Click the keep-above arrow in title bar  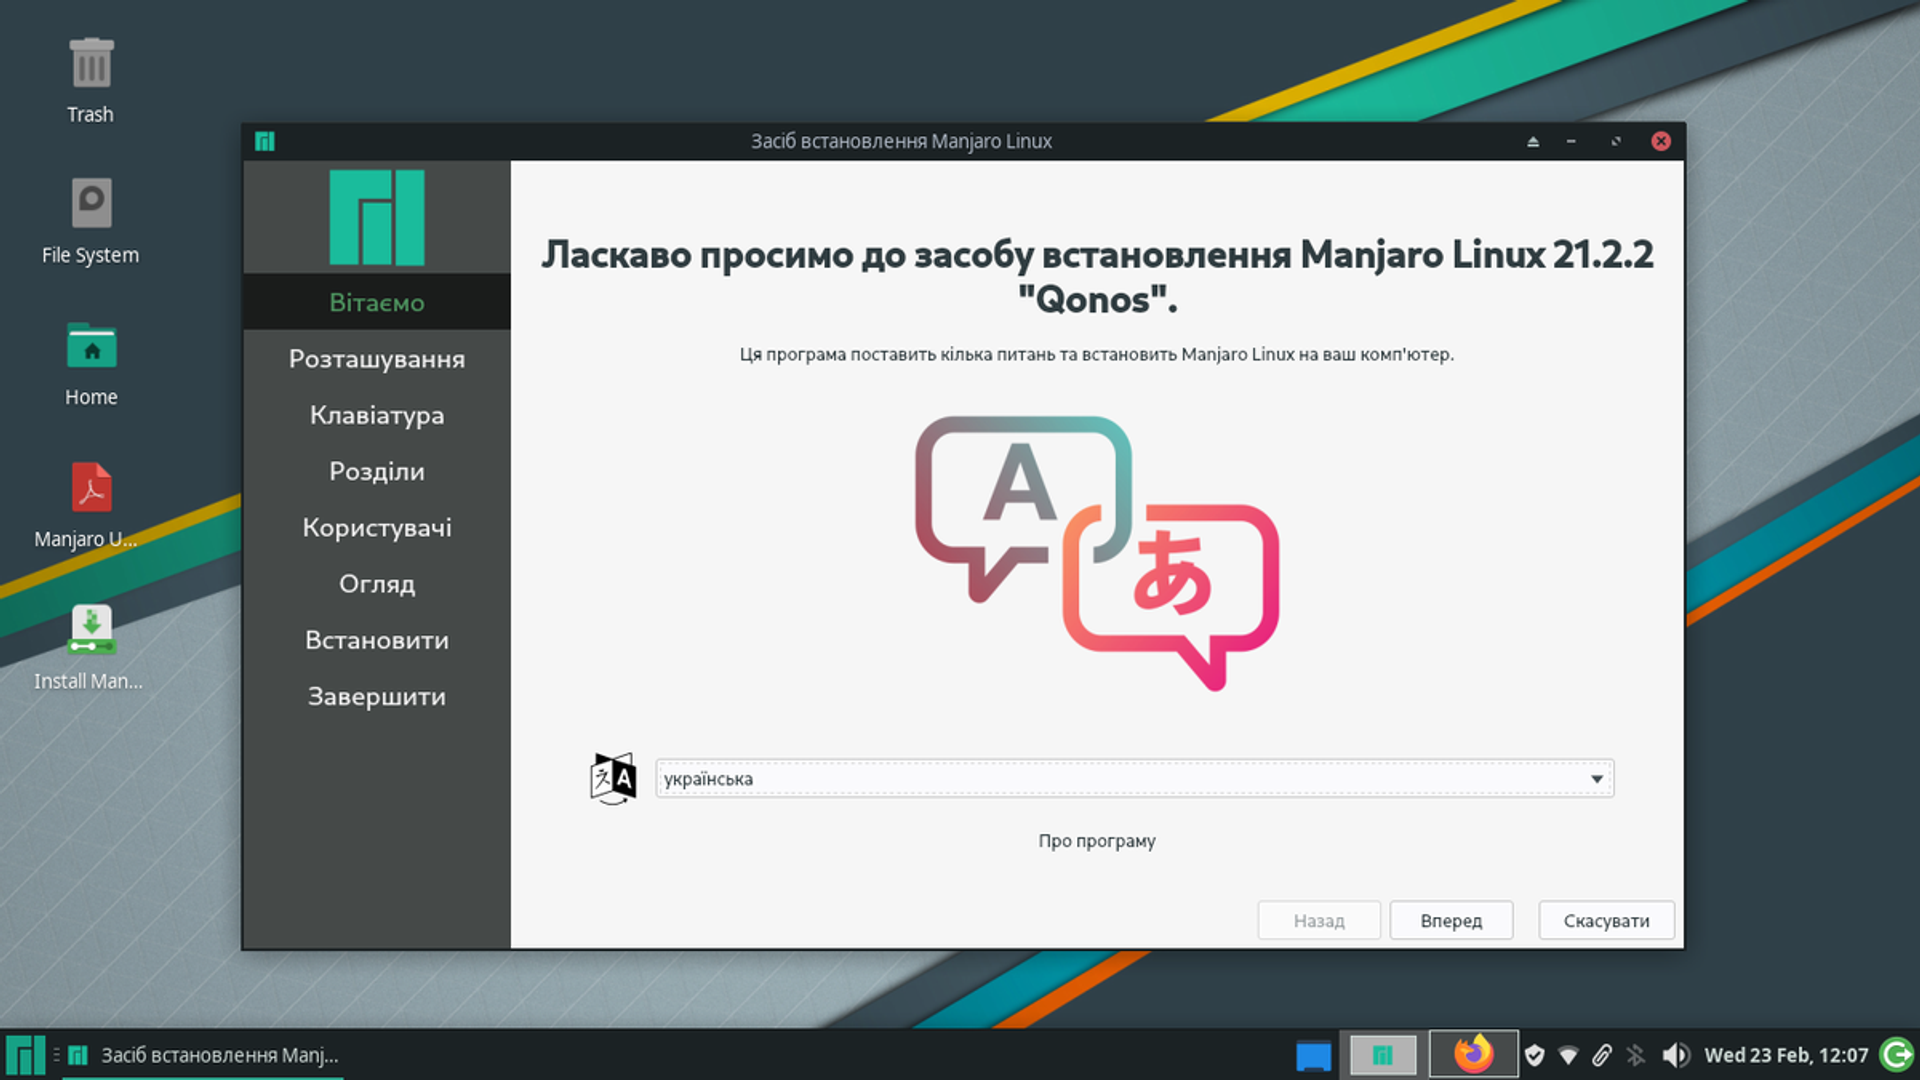(1533, 141)
